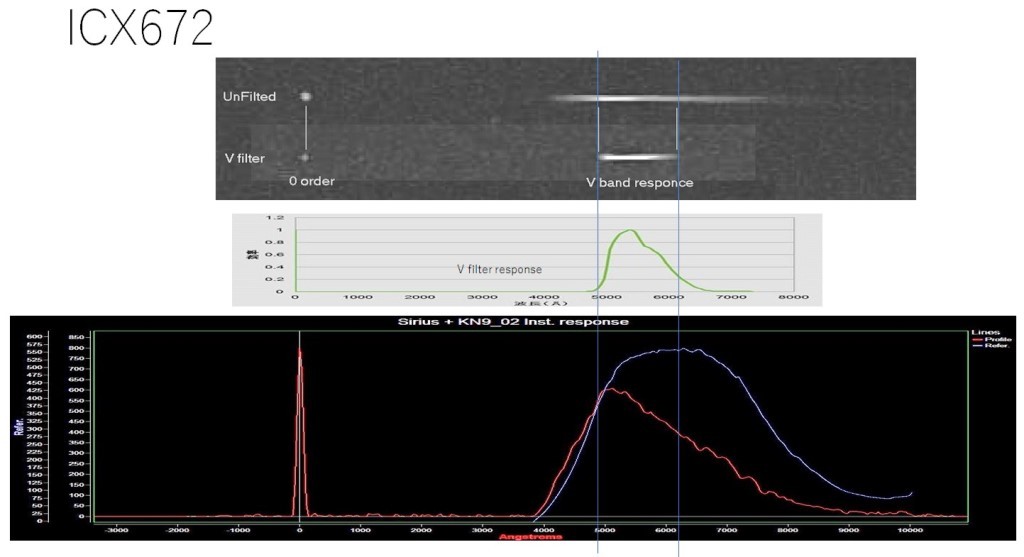The image size is (1024, 557).
Task: Select the 1000 tick on the green chart axis
Action: pyautogui.click(x=358, y=297)
